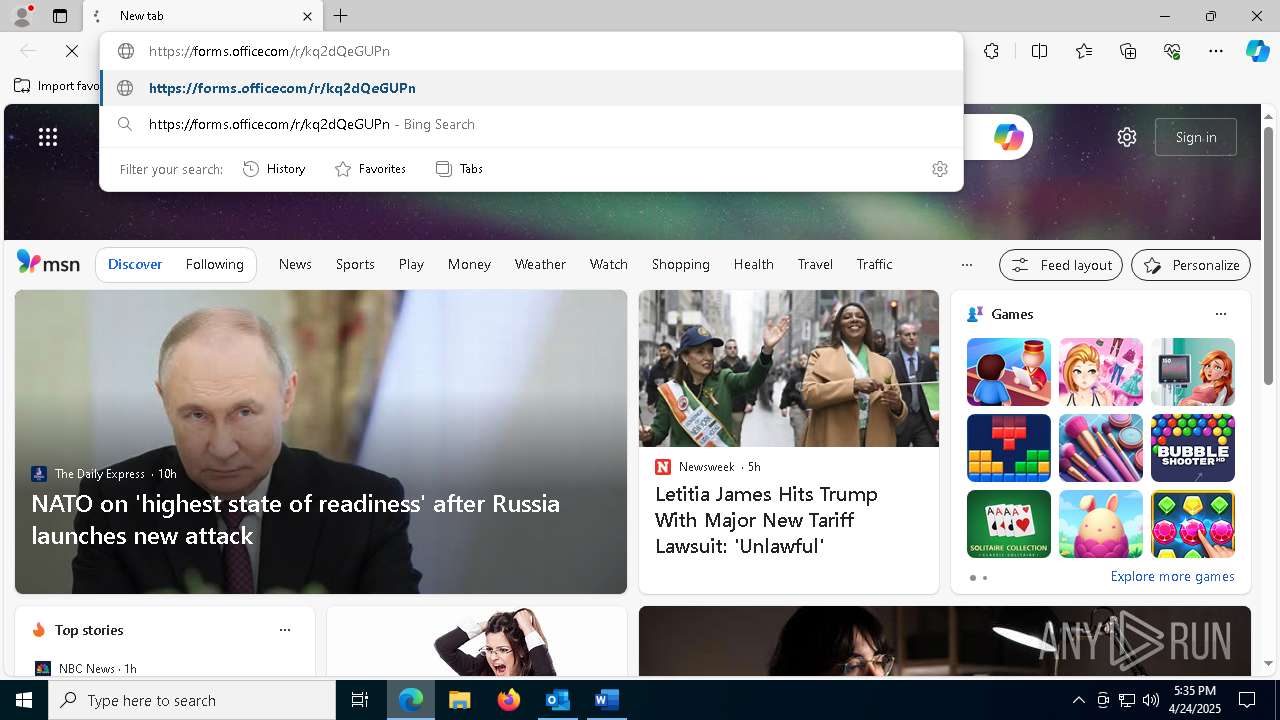Switch to the Discover tab
1280x720 pixels.
point(135,264)
